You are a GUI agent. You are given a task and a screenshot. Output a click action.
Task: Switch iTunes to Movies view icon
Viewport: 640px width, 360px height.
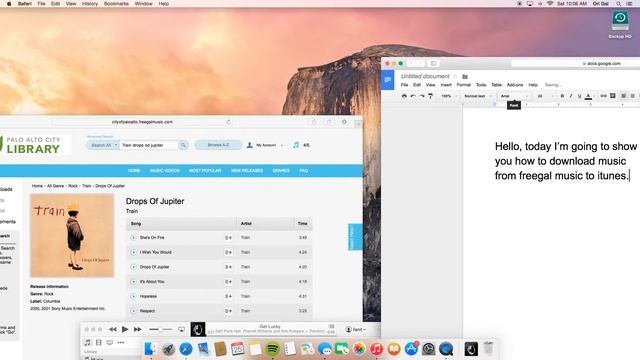click(x=98, y=342)
